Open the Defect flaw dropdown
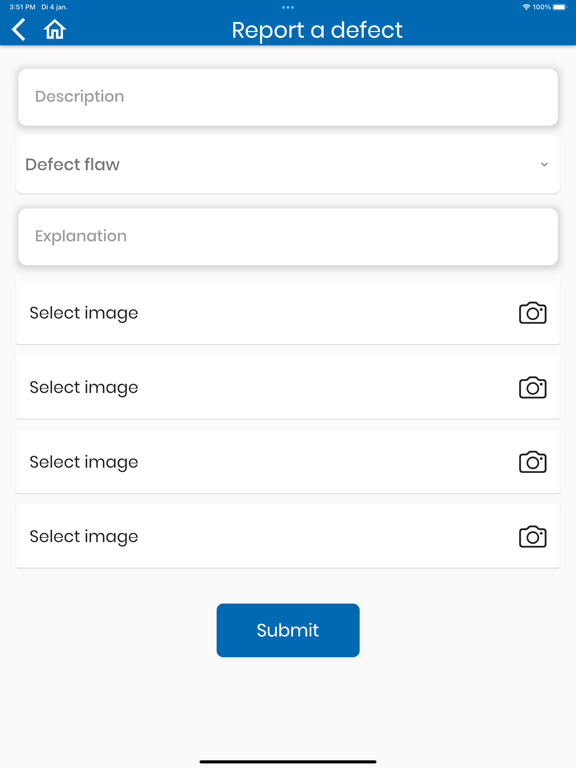 coord(288,165)
